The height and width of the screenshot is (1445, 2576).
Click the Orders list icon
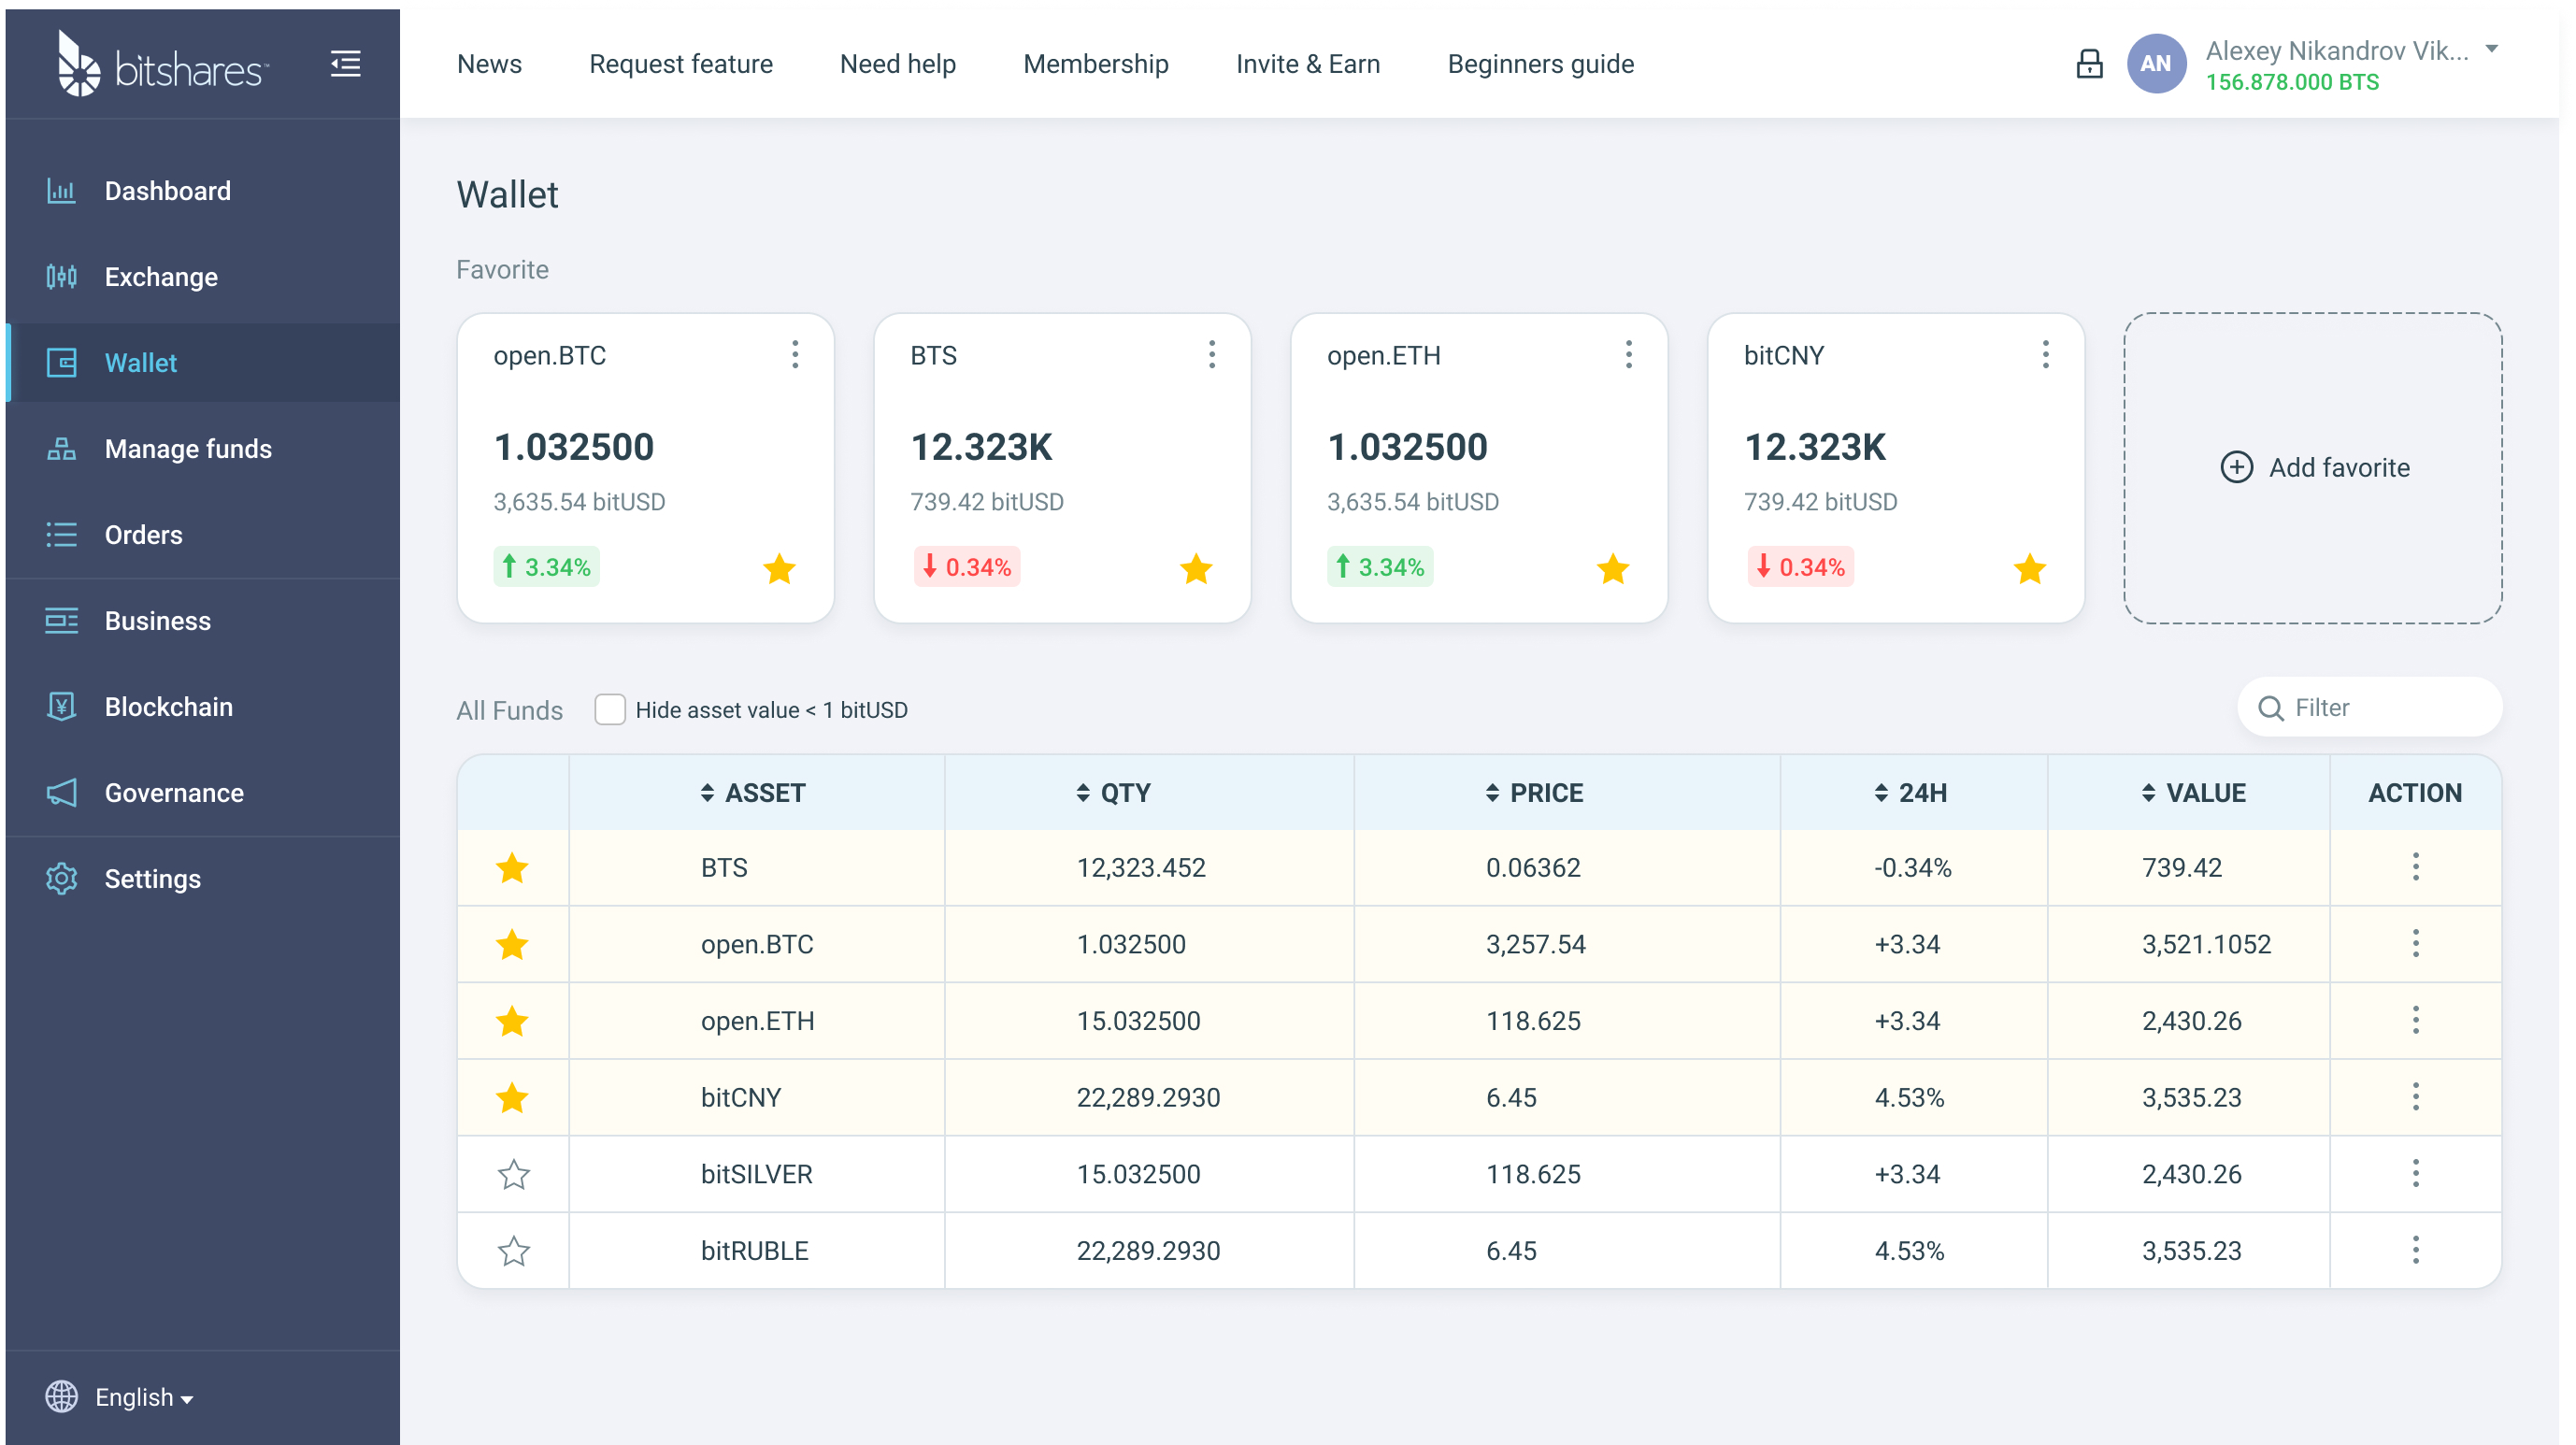[61, 535]
